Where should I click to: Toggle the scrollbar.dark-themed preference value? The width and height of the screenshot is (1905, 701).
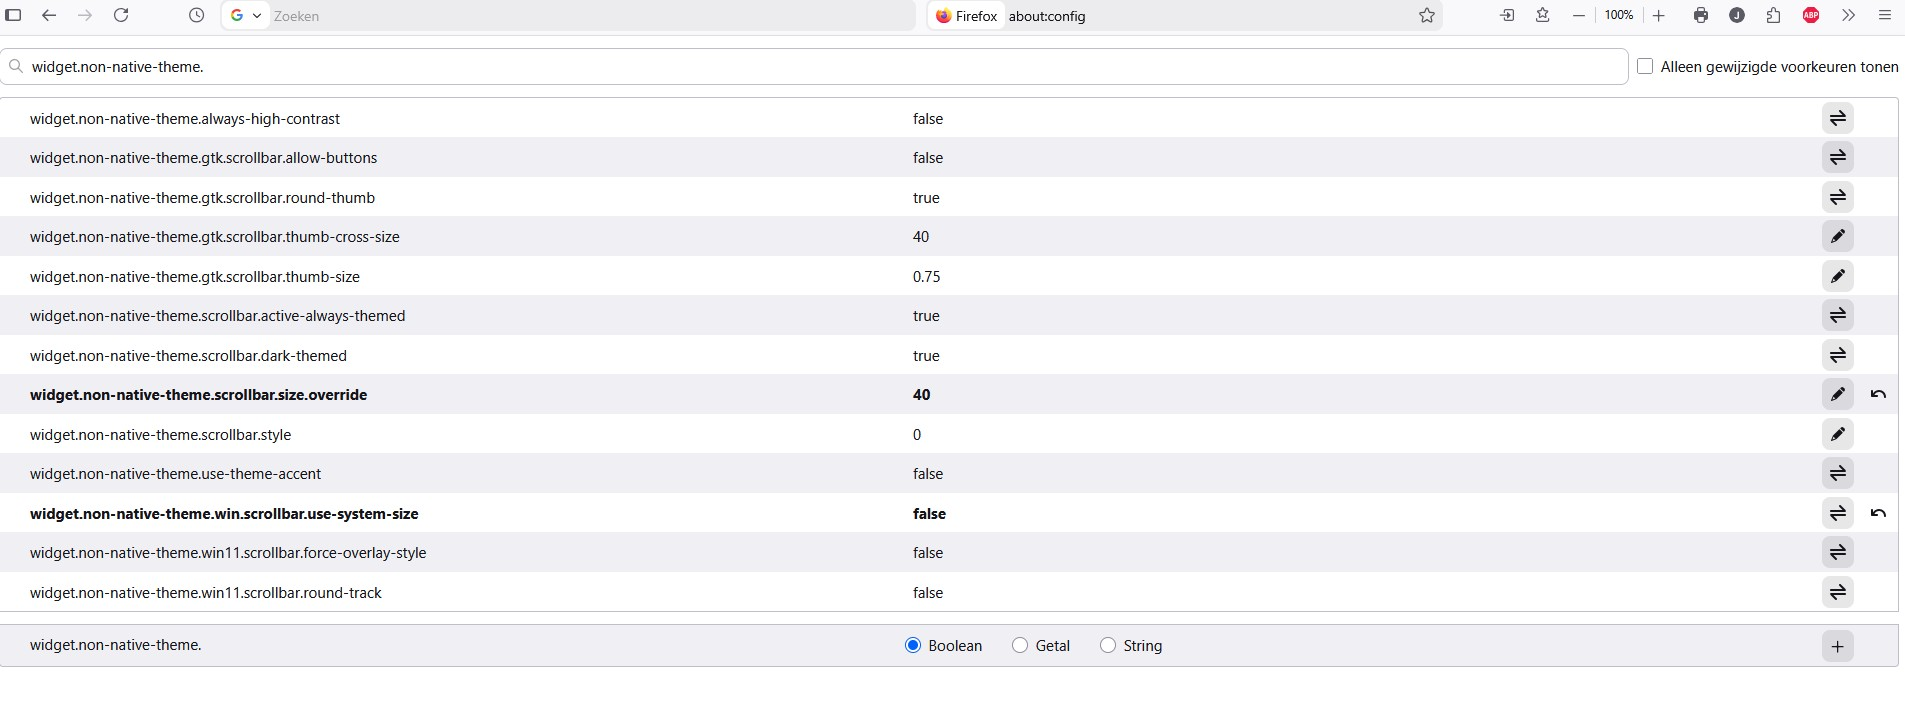(1838, 355)
